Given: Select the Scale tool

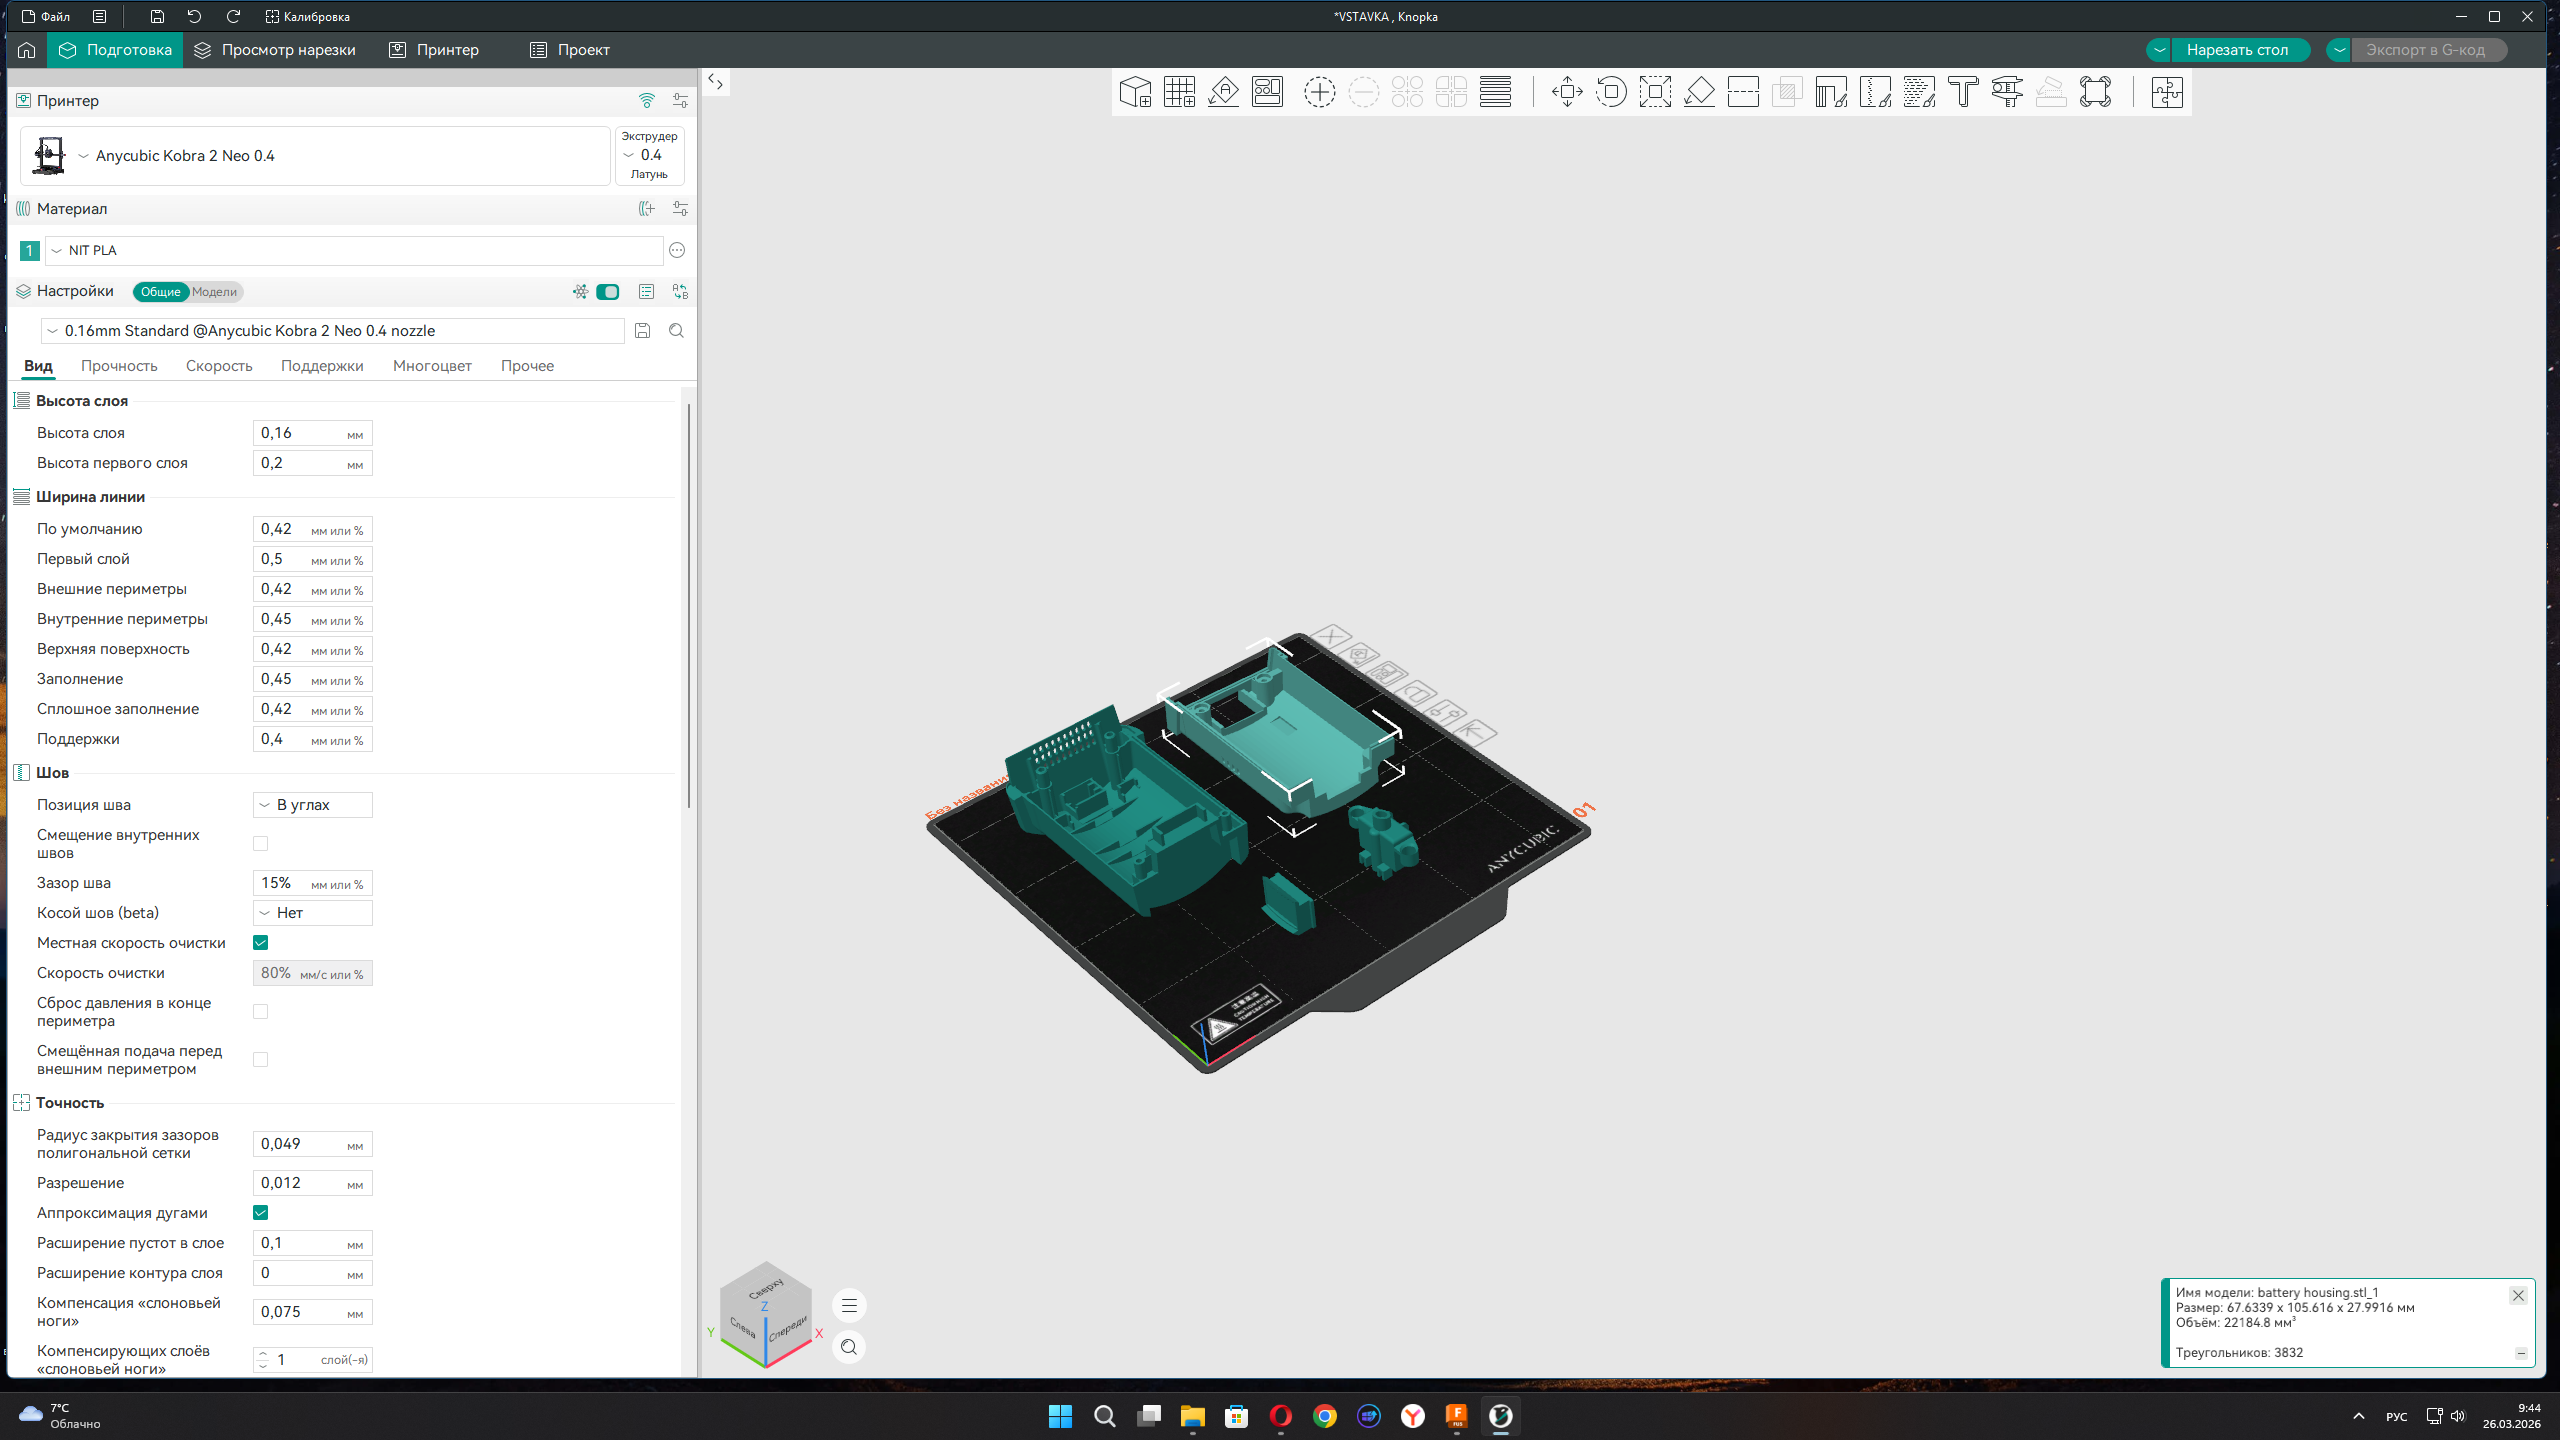Looking at the screenshot, I should pyautogui.click(x=1655, y=92).
